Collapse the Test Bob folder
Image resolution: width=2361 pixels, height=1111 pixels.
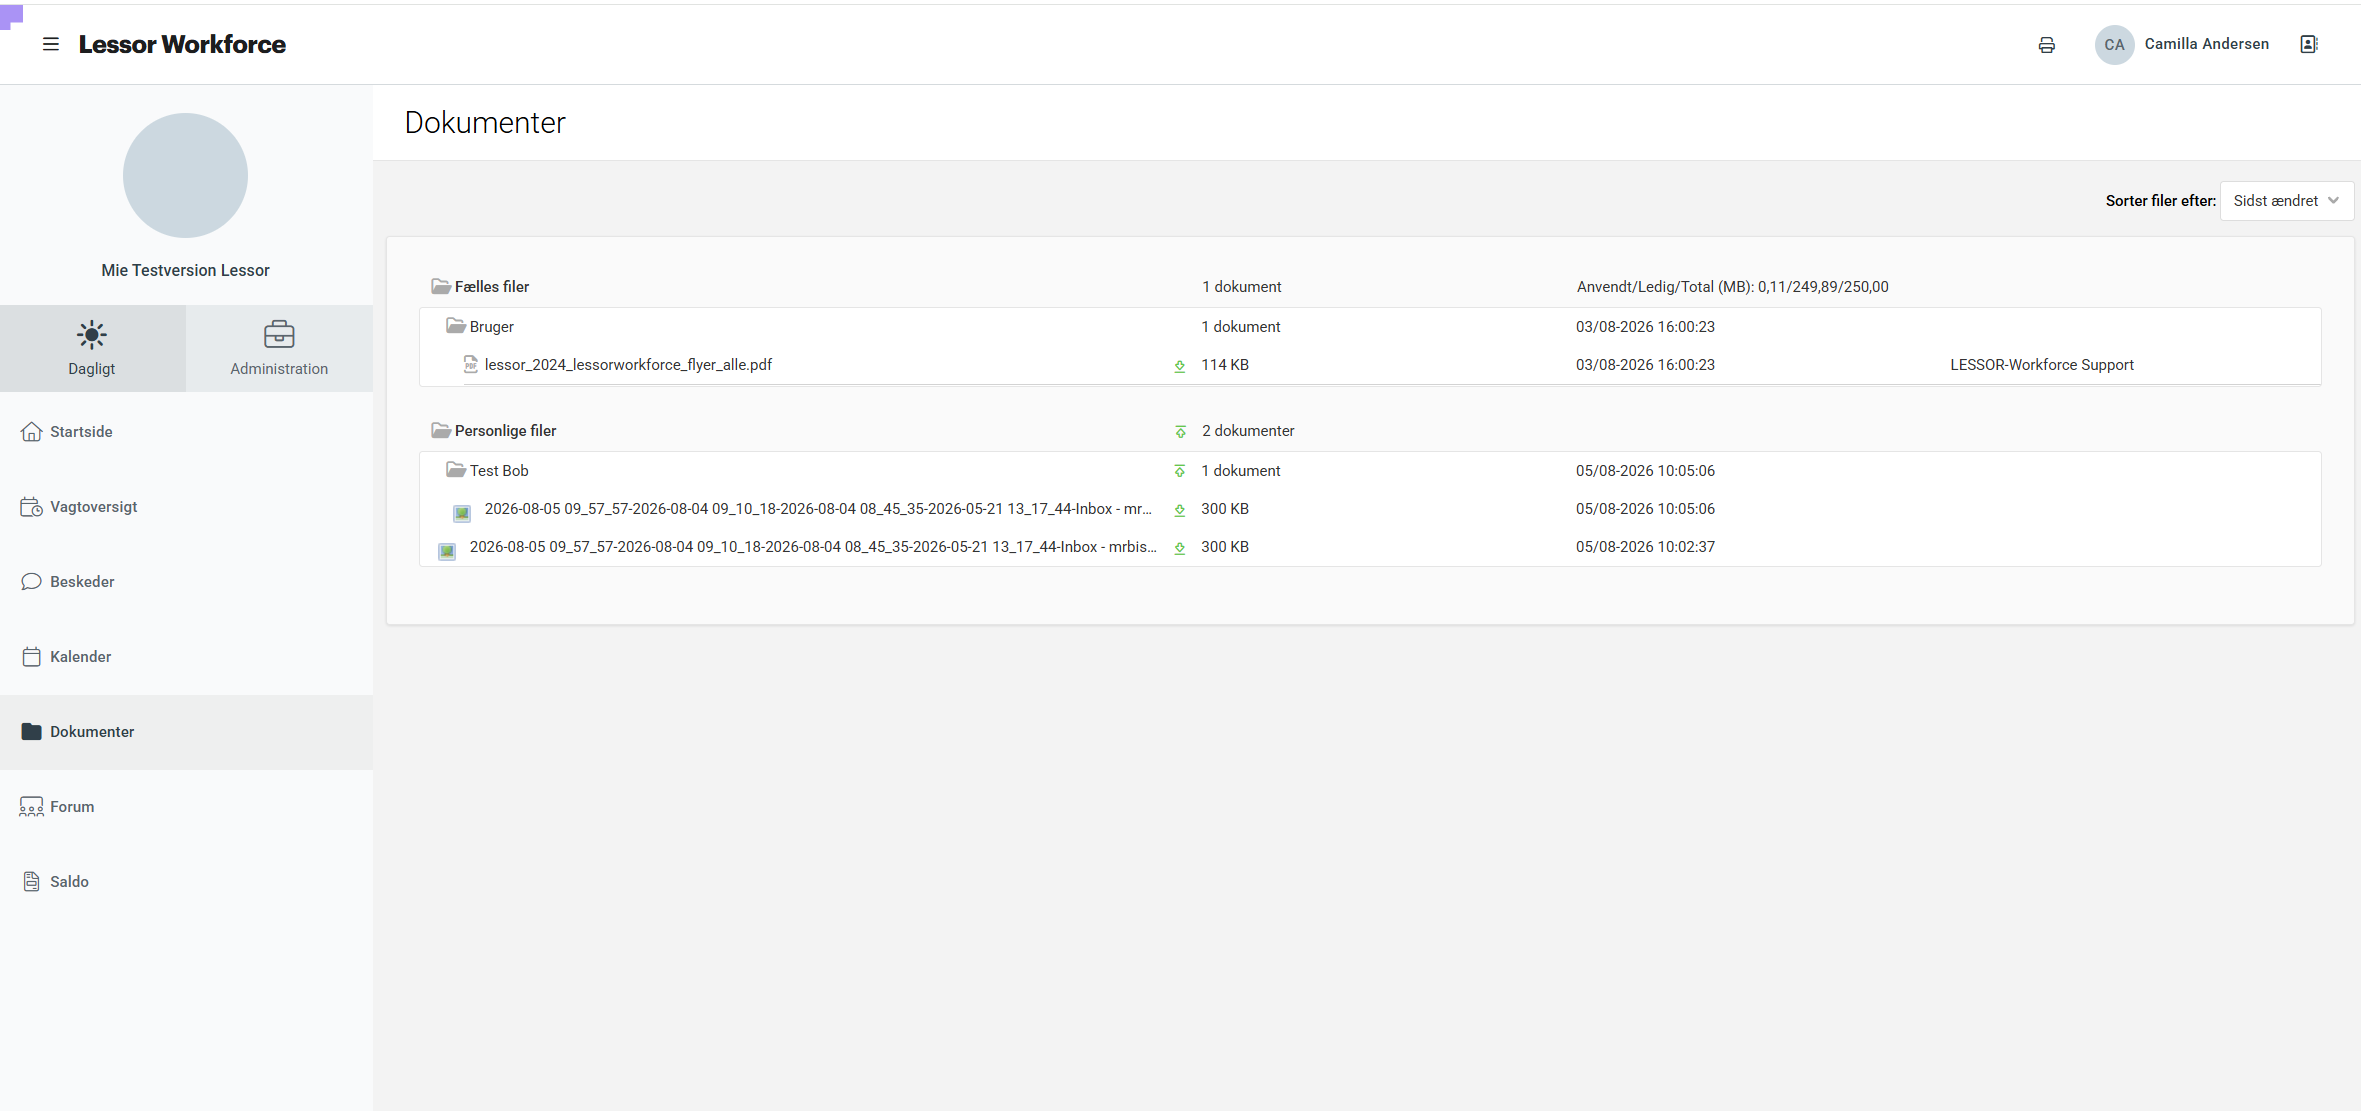coord(456,470)
